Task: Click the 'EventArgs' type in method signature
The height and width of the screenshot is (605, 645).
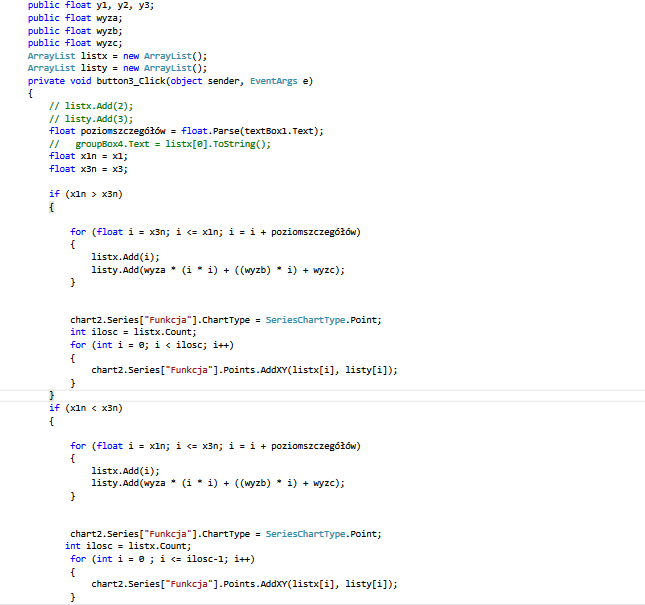Action: pos(274,81)
